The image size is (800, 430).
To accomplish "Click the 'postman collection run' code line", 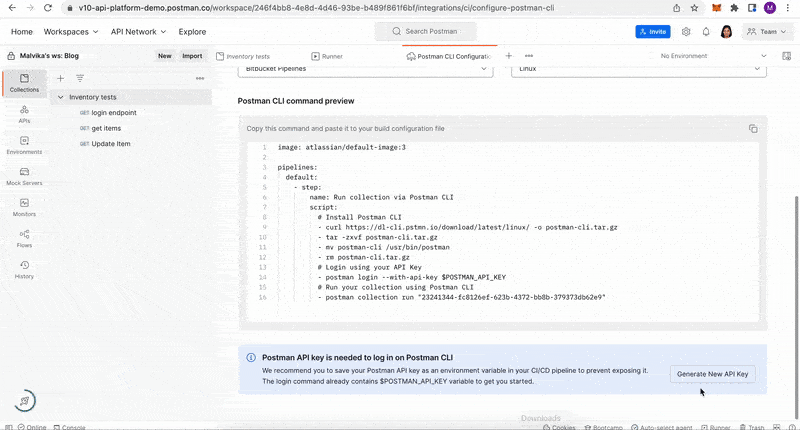I will point(462,297).
